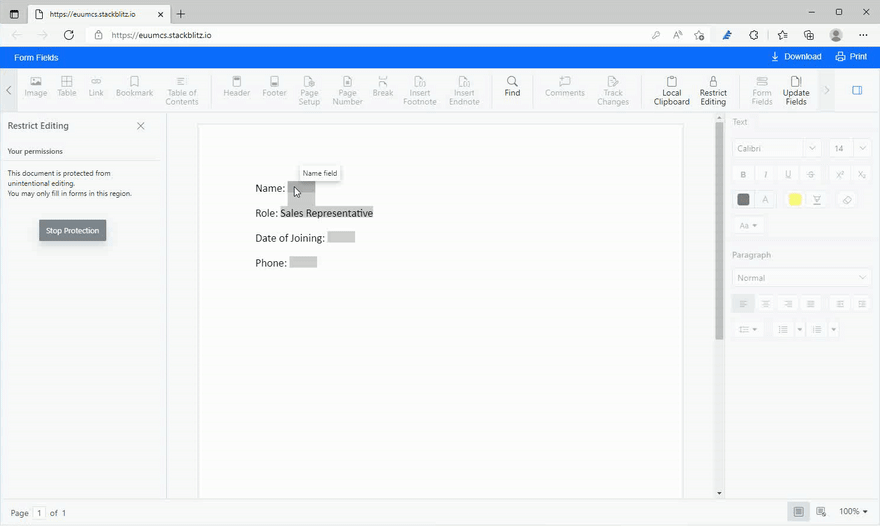This screenshot has height=526, width=880.
Task: Insert a Table of Contents
Action: click(181, 90)
